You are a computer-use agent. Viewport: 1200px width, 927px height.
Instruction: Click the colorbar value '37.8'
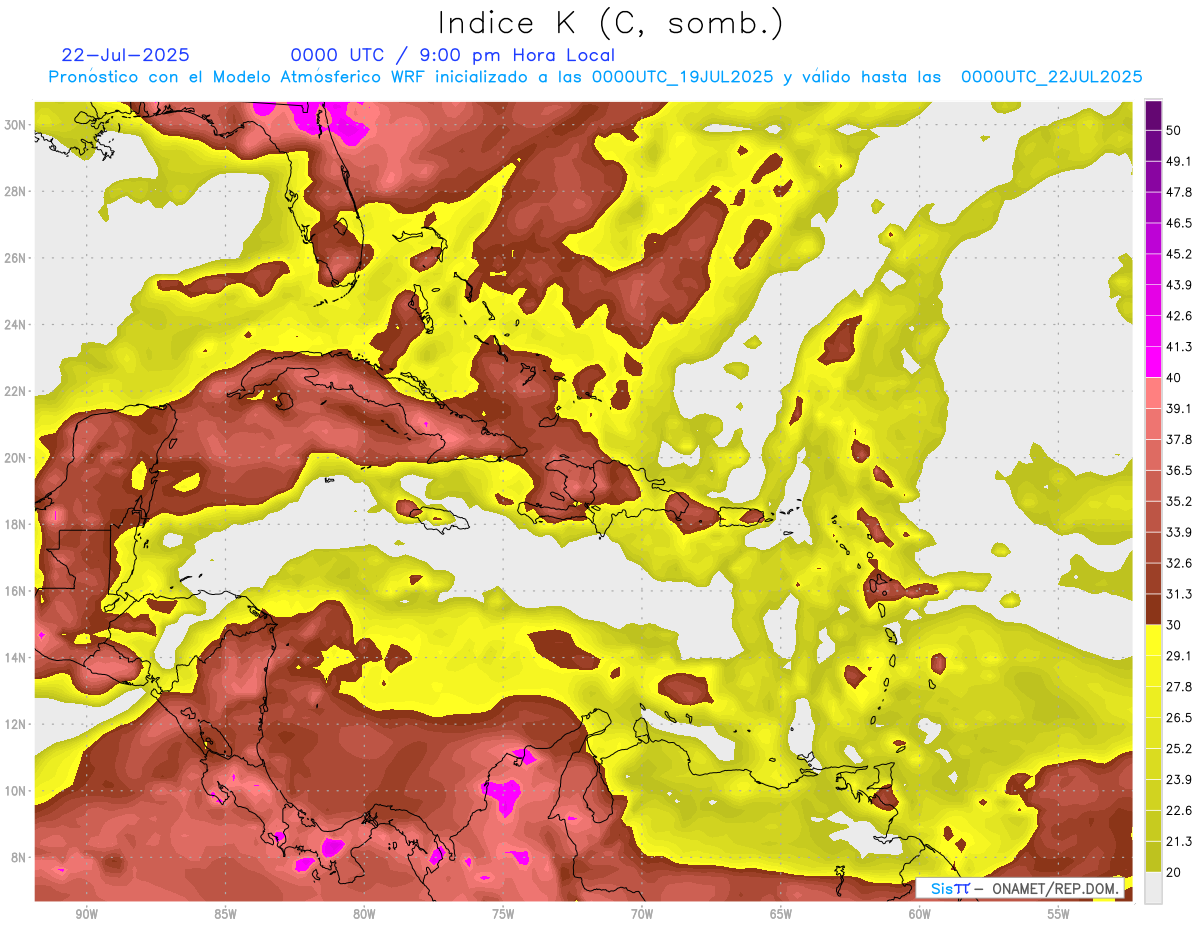tap(1179, 439)
